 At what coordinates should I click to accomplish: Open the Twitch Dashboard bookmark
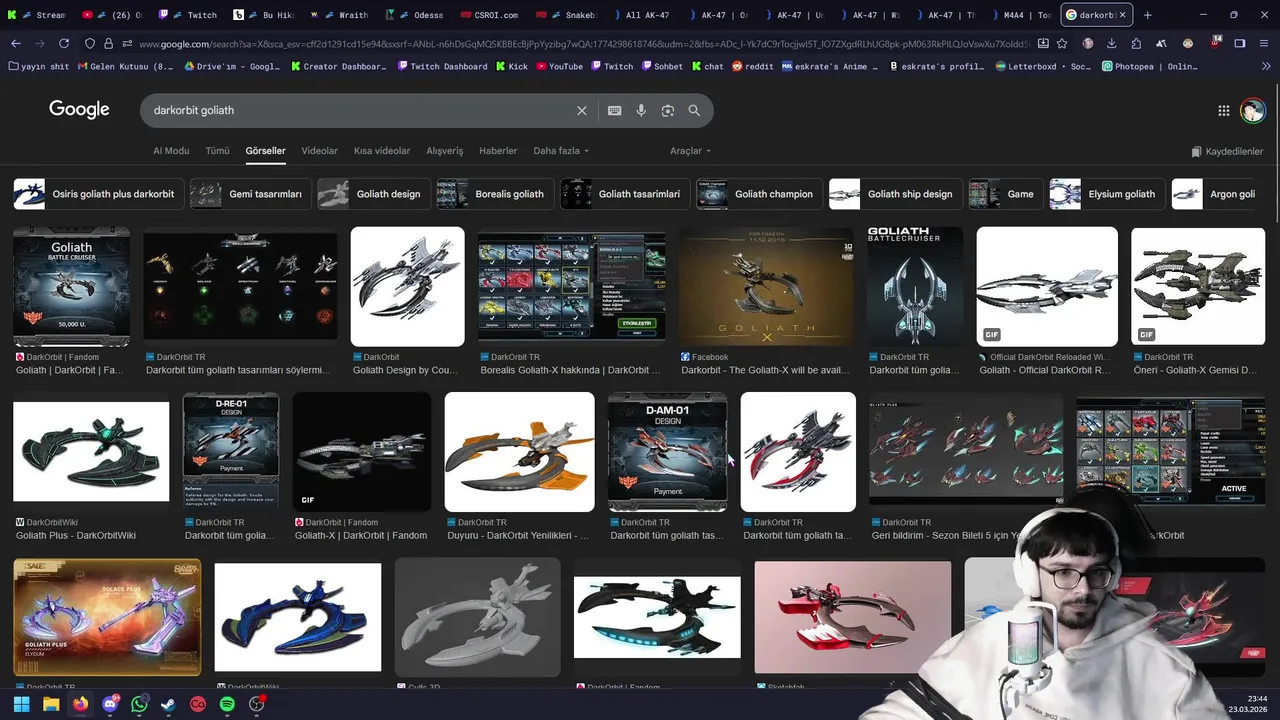point(442,66)
